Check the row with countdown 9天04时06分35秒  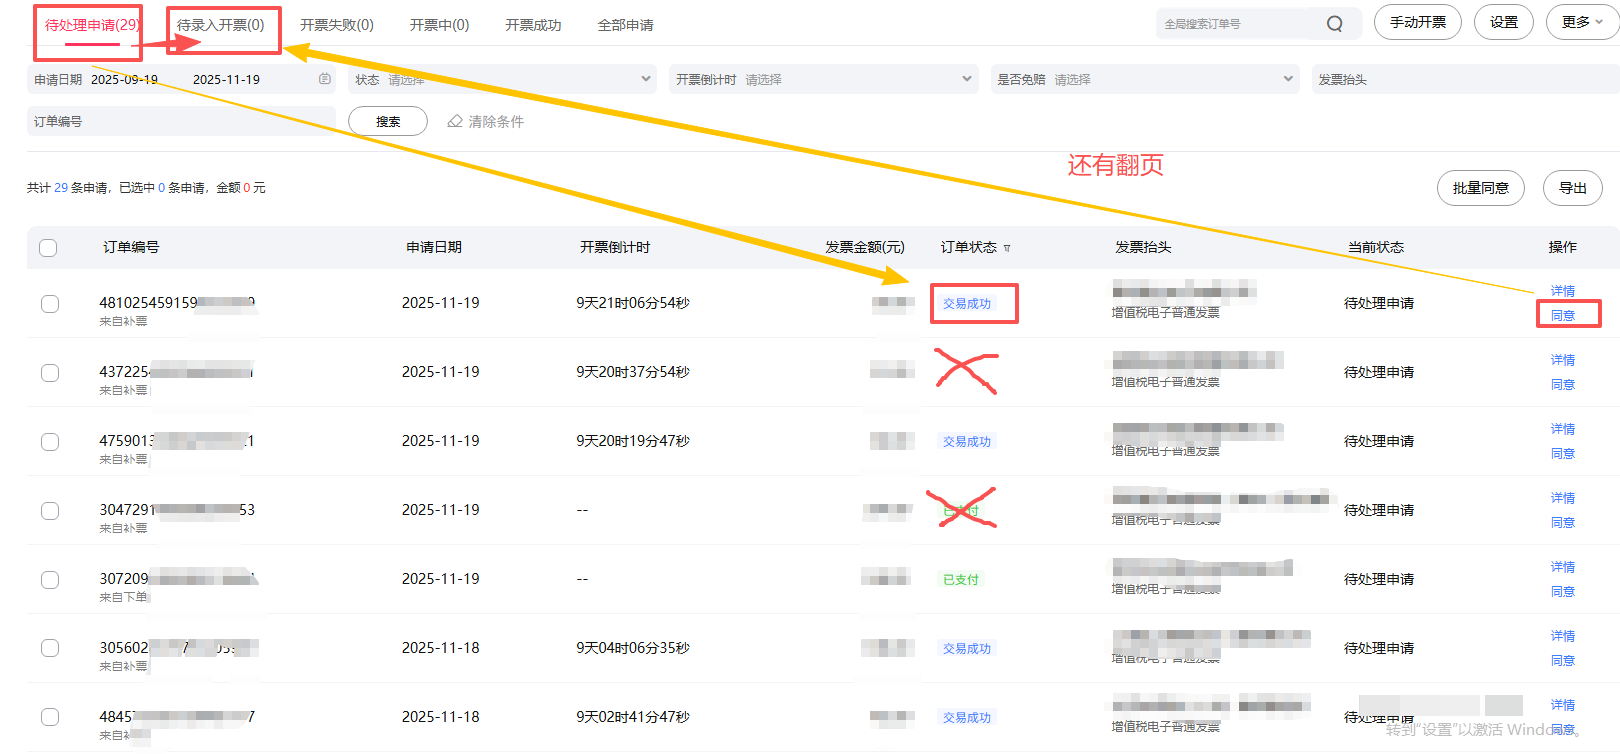coord(50,648)
